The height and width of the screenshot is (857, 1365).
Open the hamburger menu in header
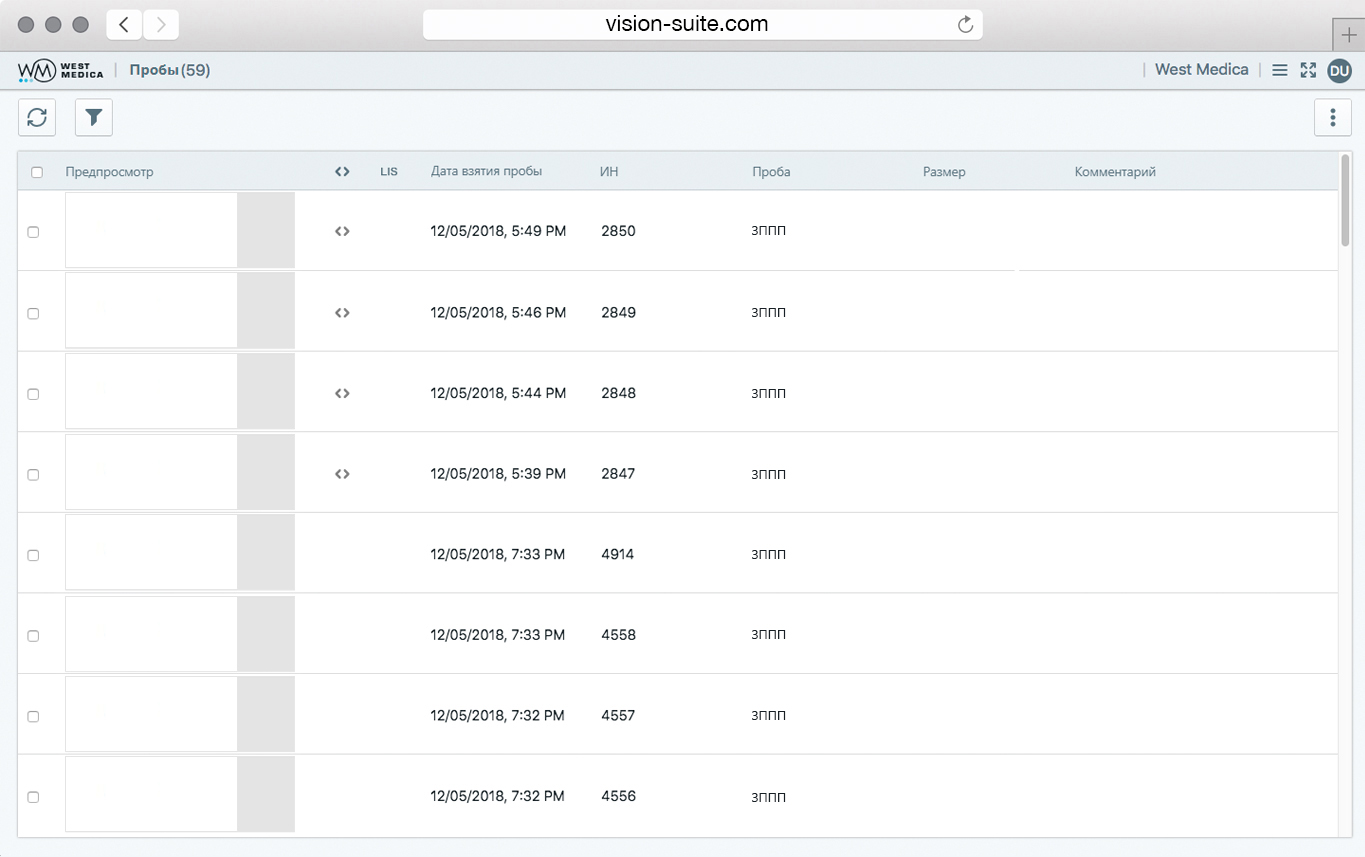1279,70
